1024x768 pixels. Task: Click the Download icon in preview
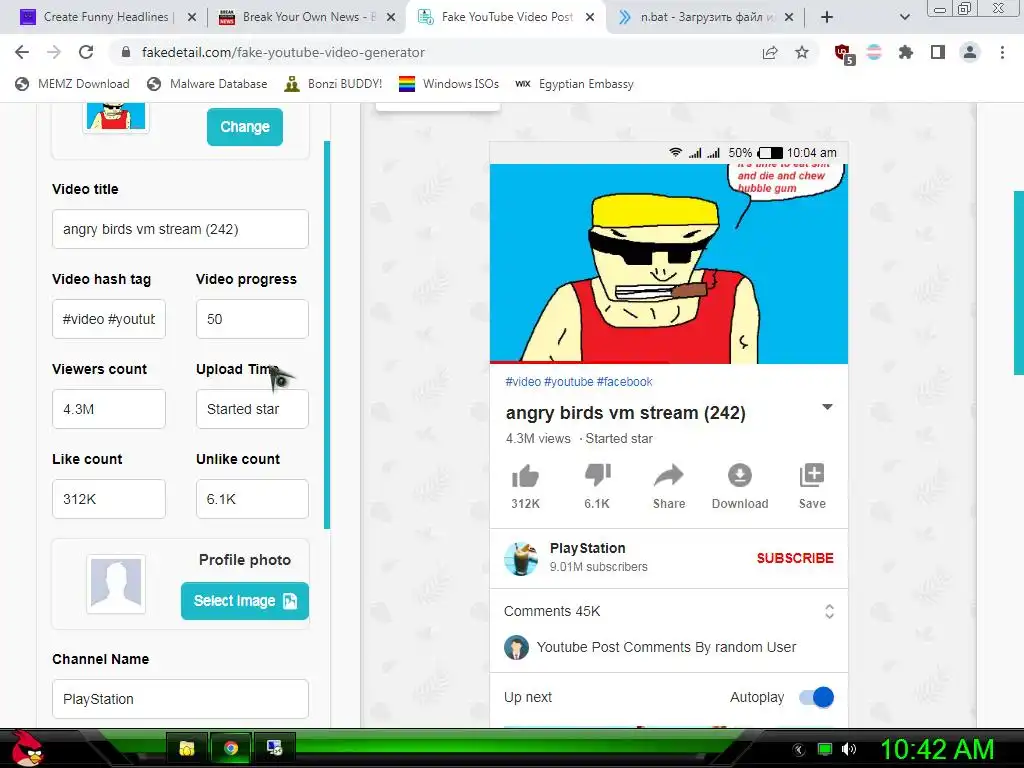740,475
